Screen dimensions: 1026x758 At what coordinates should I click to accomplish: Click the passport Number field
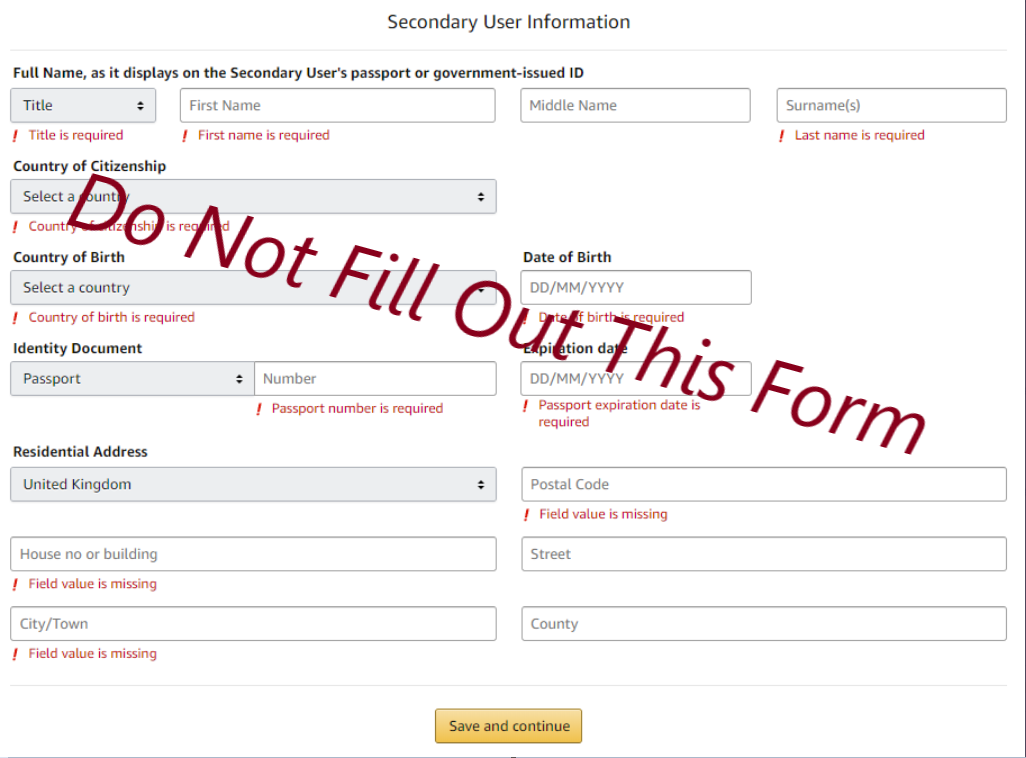pos(375,379)
